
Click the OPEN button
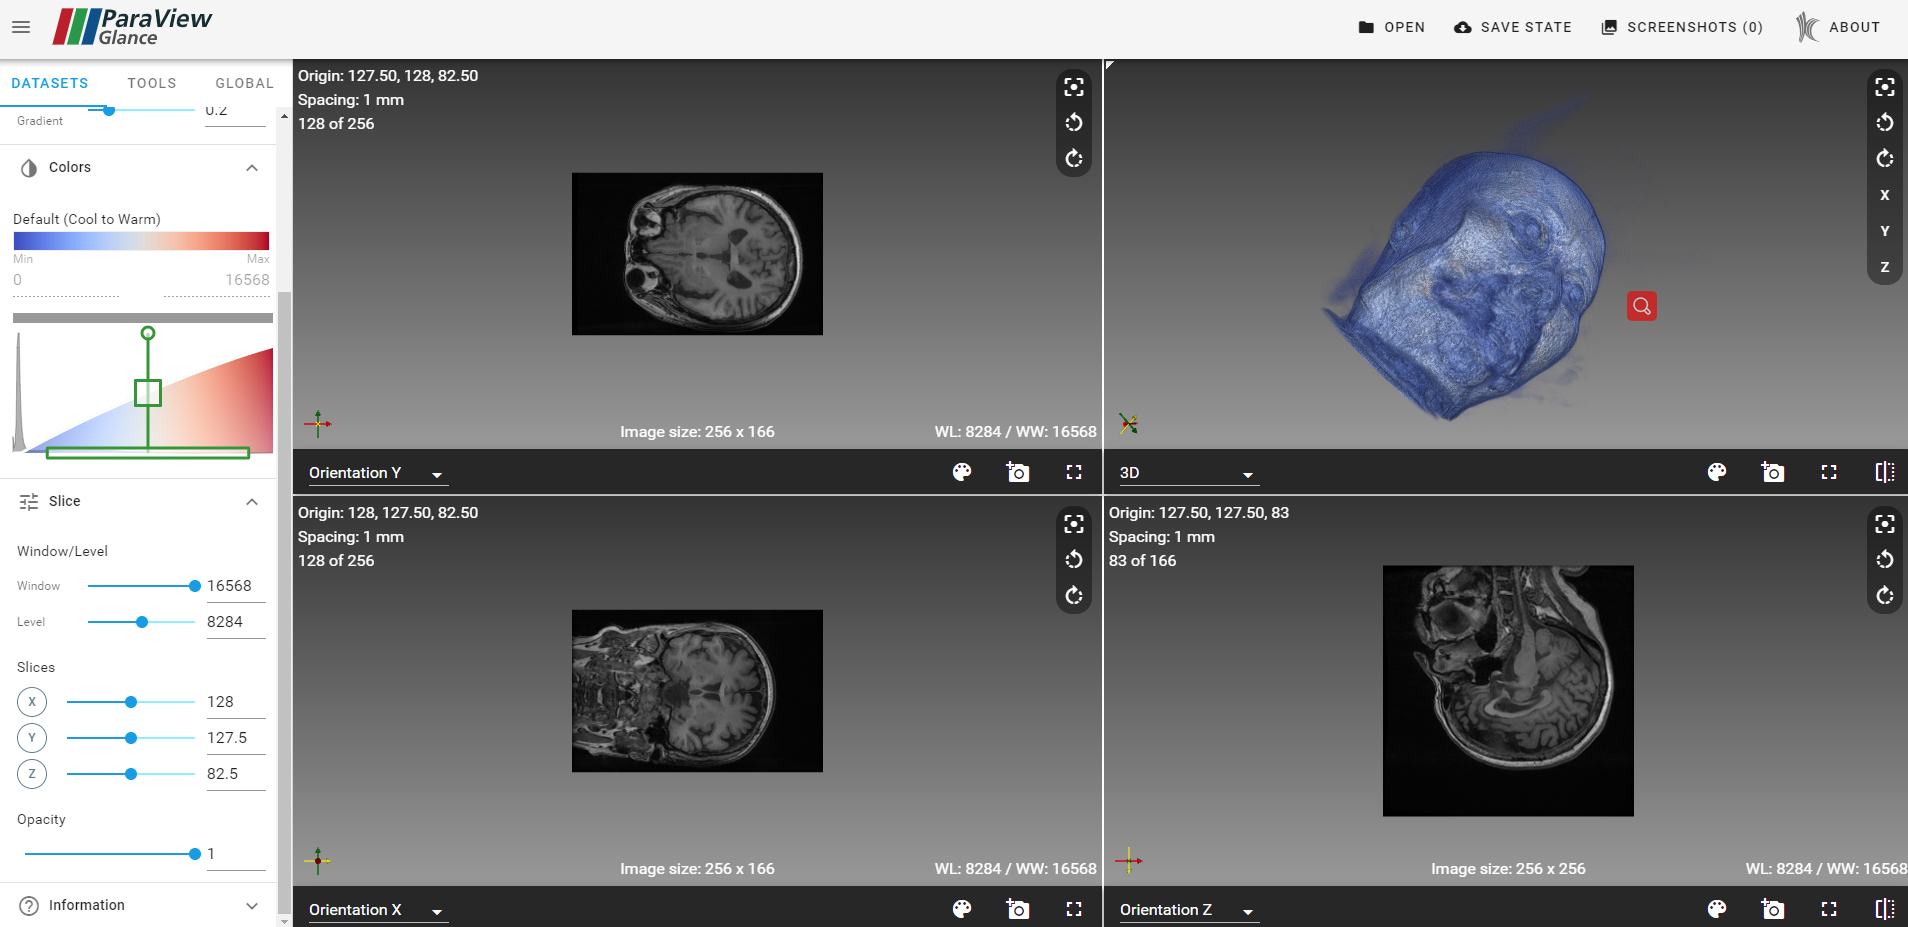(x=1392, y=27)
